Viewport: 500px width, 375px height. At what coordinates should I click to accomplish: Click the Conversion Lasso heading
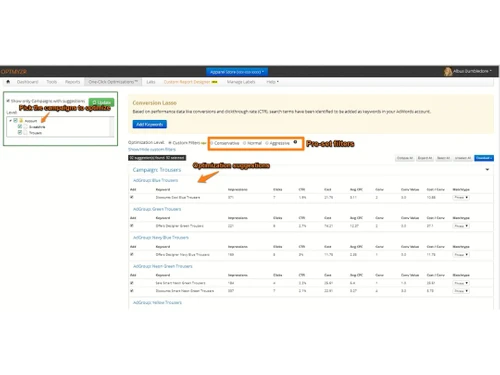pyautogui.click(x=155, y=103)
